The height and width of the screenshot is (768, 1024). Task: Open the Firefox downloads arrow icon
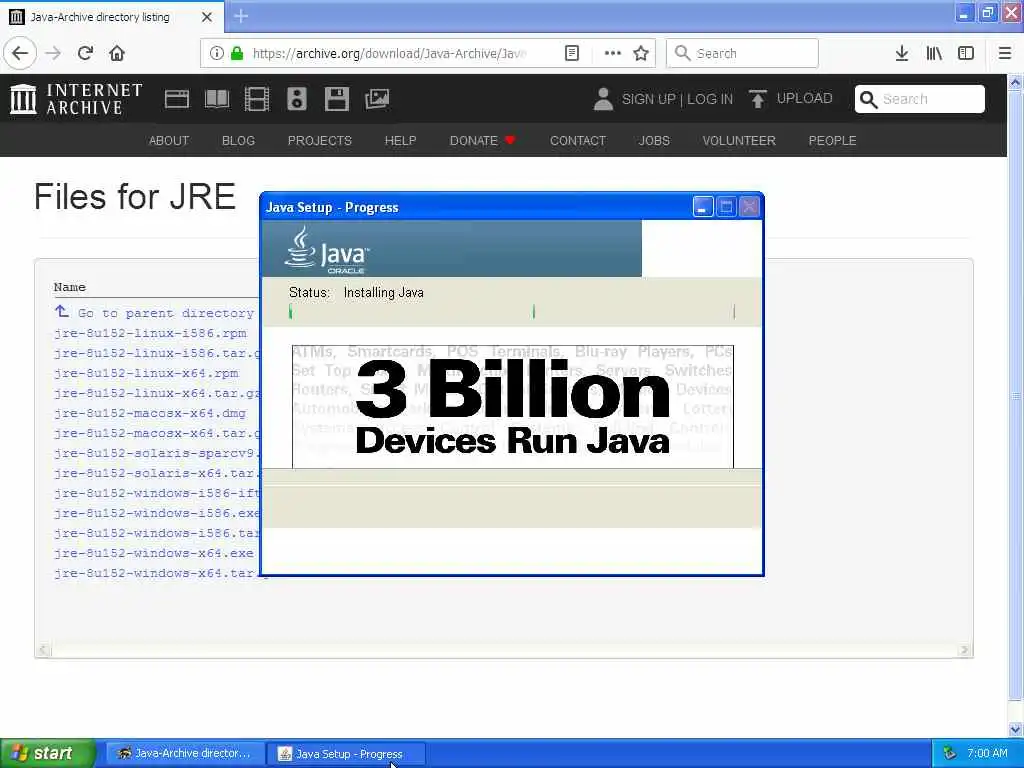coord(902,53)
